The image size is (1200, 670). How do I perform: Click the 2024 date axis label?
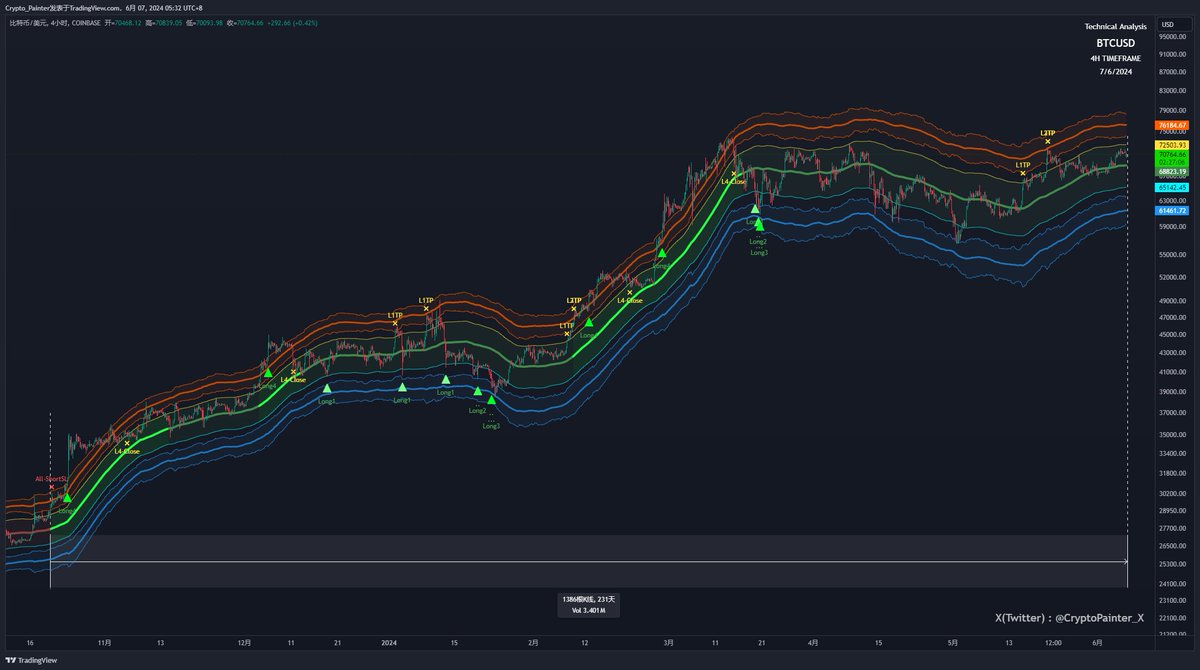[x=388, y=643]
